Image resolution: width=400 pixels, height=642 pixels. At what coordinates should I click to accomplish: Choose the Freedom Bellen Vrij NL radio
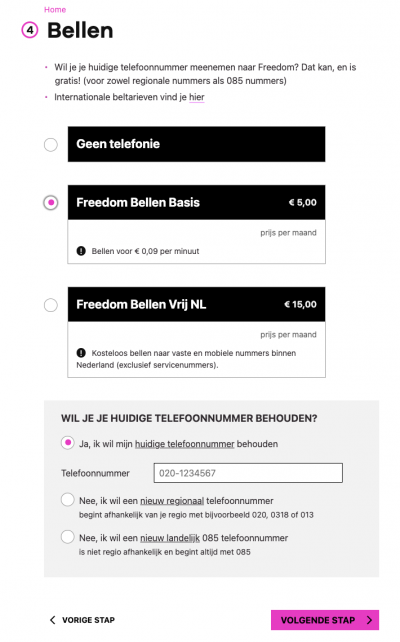coord(51,305)
